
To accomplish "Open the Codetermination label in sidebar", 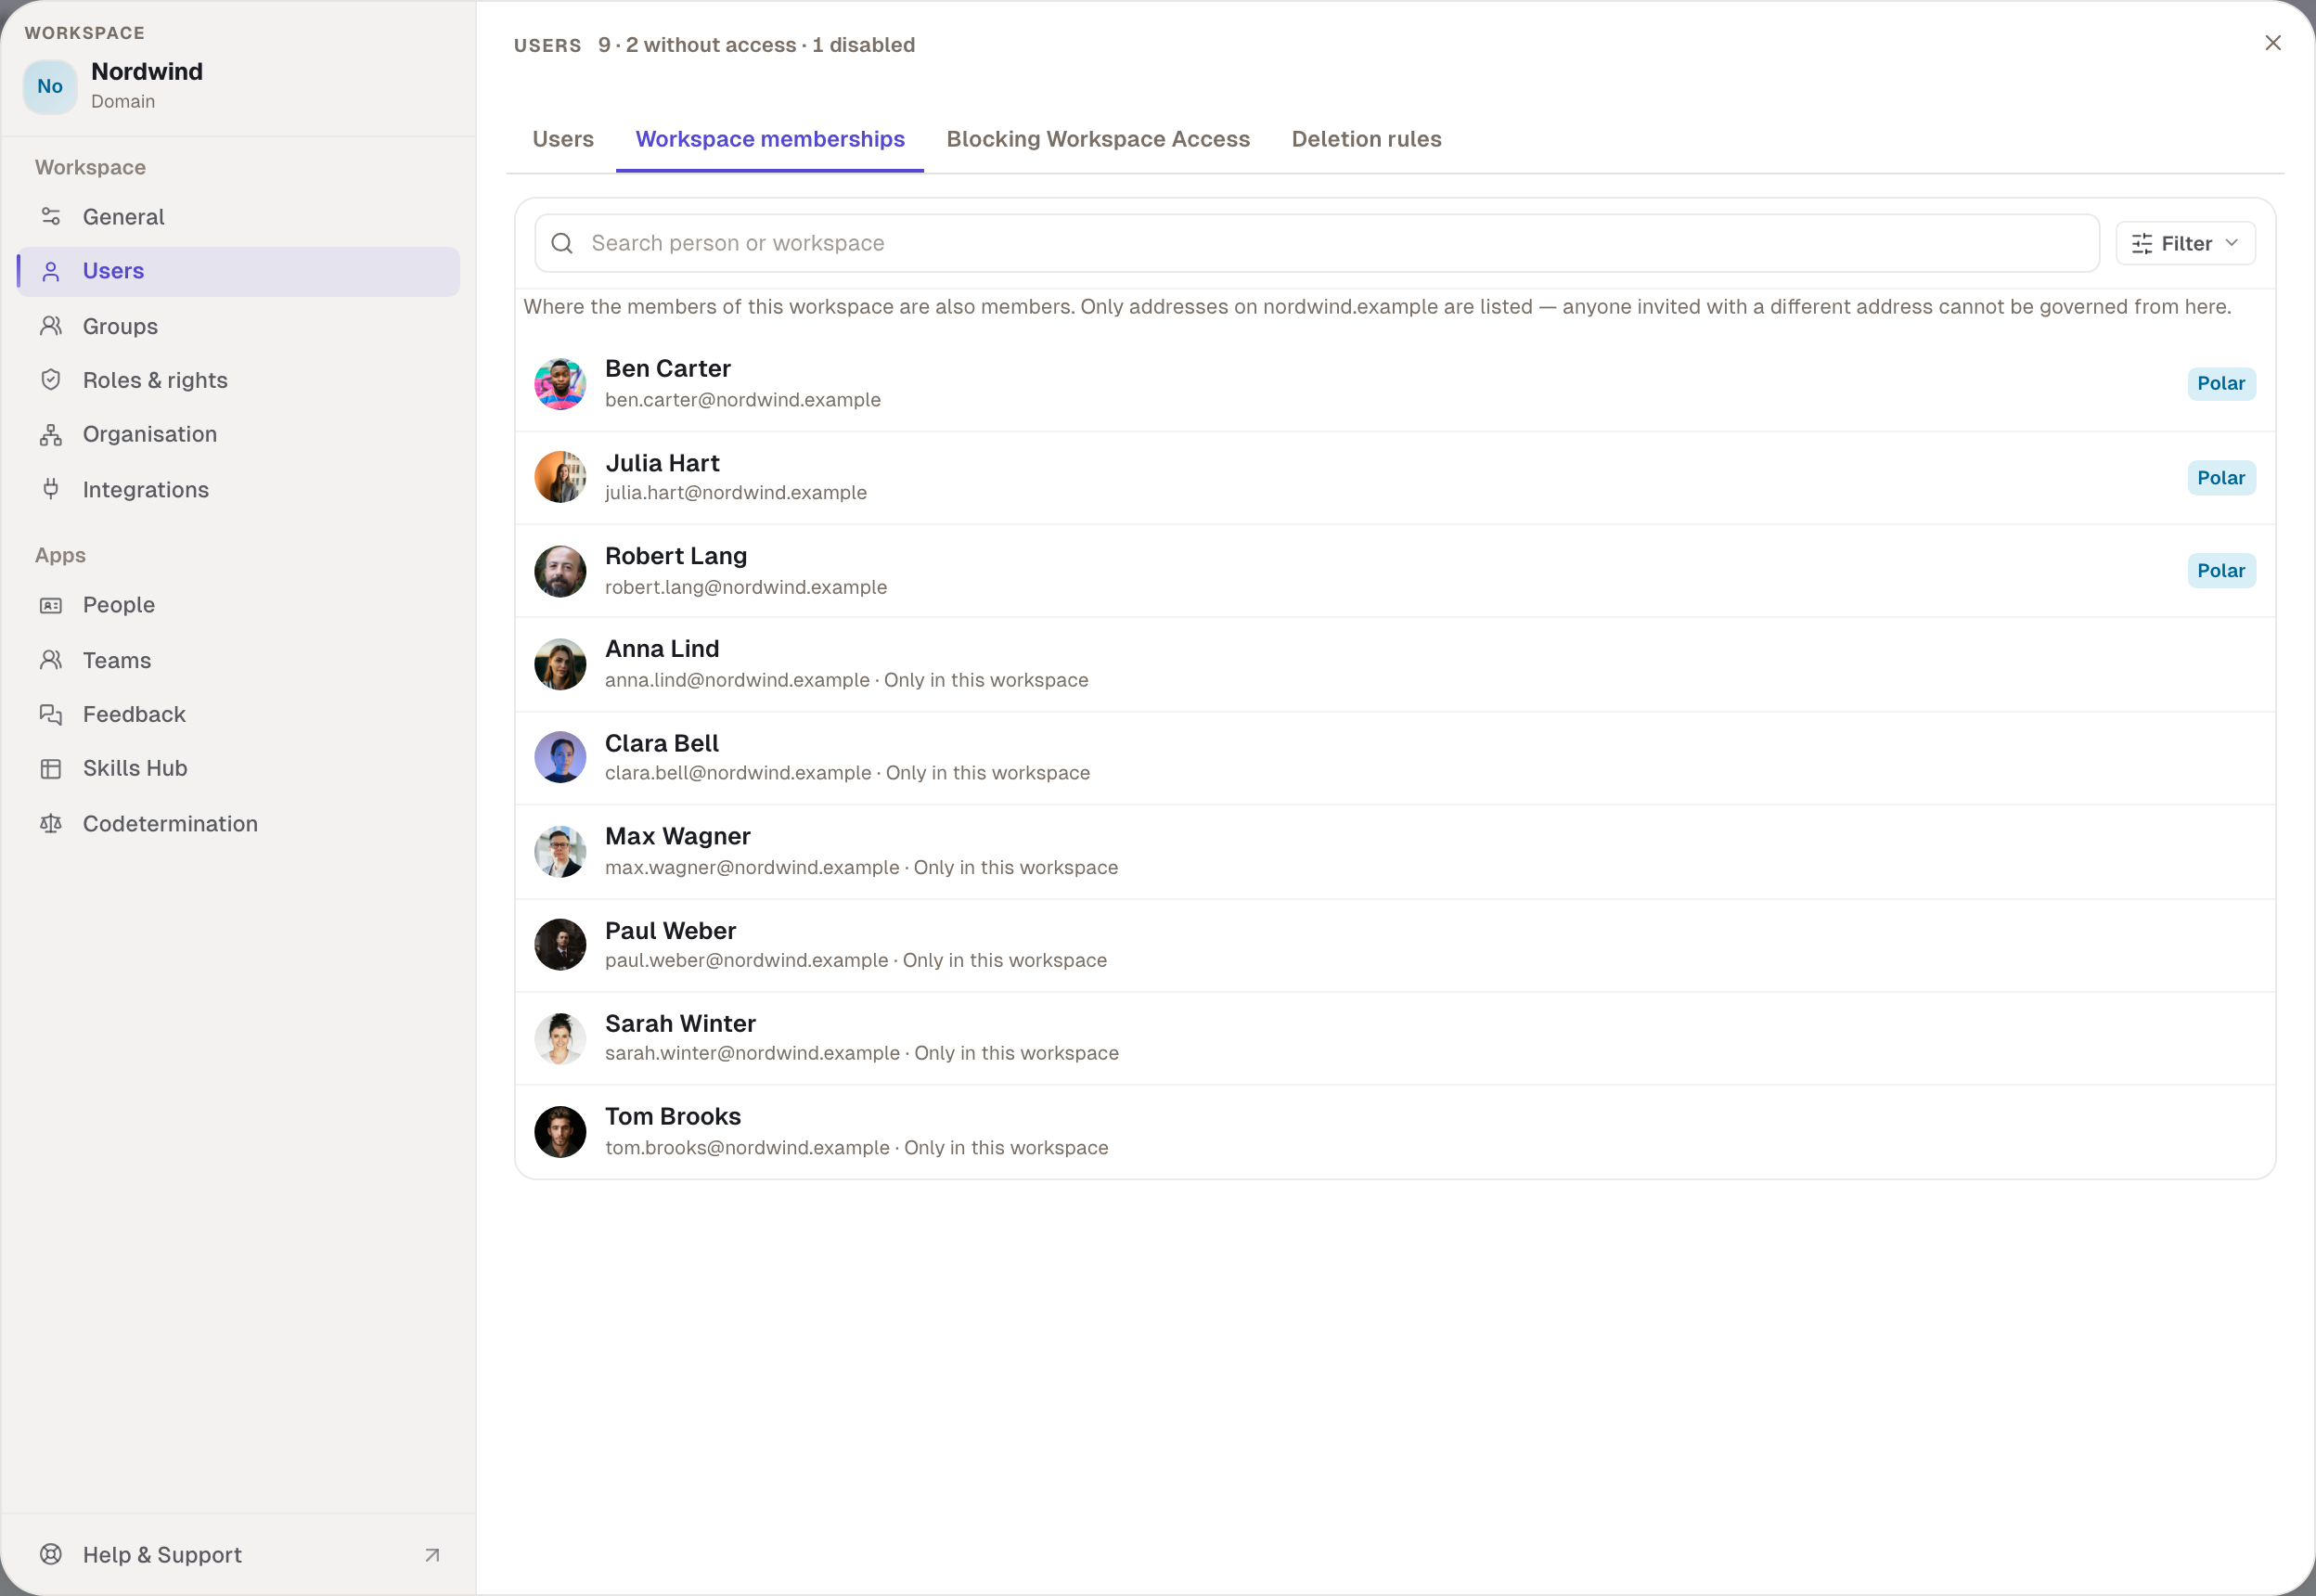I will [170, 823].
